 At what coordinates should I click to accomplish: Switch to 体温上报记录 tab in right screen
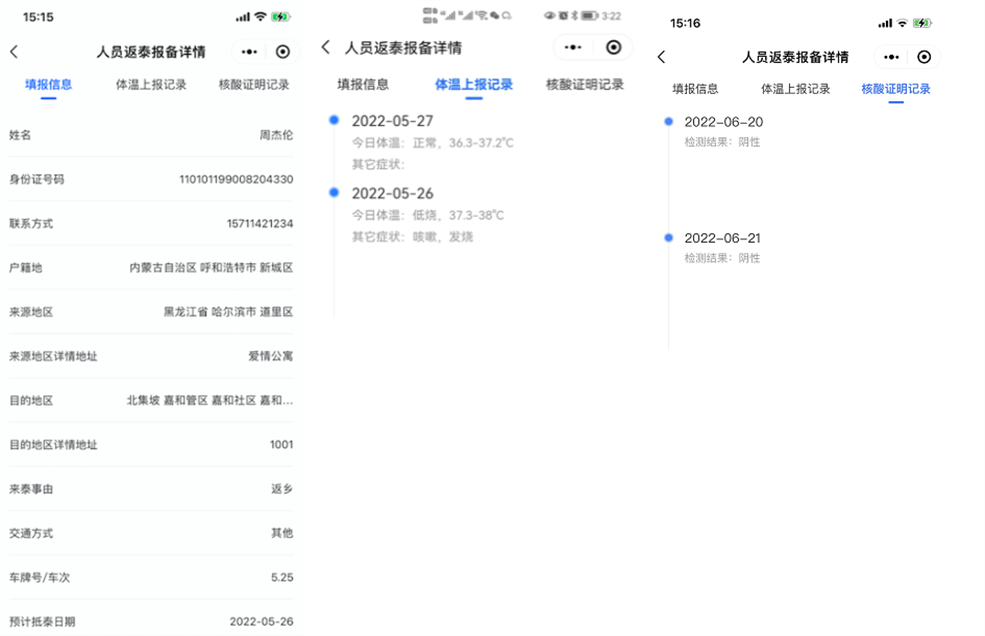[795, 89]
